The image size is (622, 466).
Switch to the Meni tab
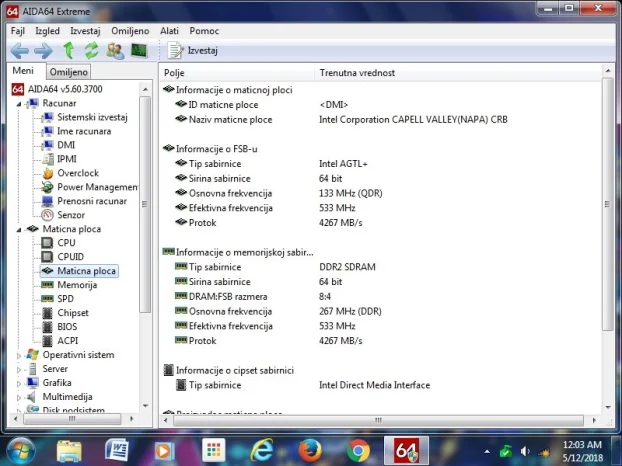[x=23, y=71]
